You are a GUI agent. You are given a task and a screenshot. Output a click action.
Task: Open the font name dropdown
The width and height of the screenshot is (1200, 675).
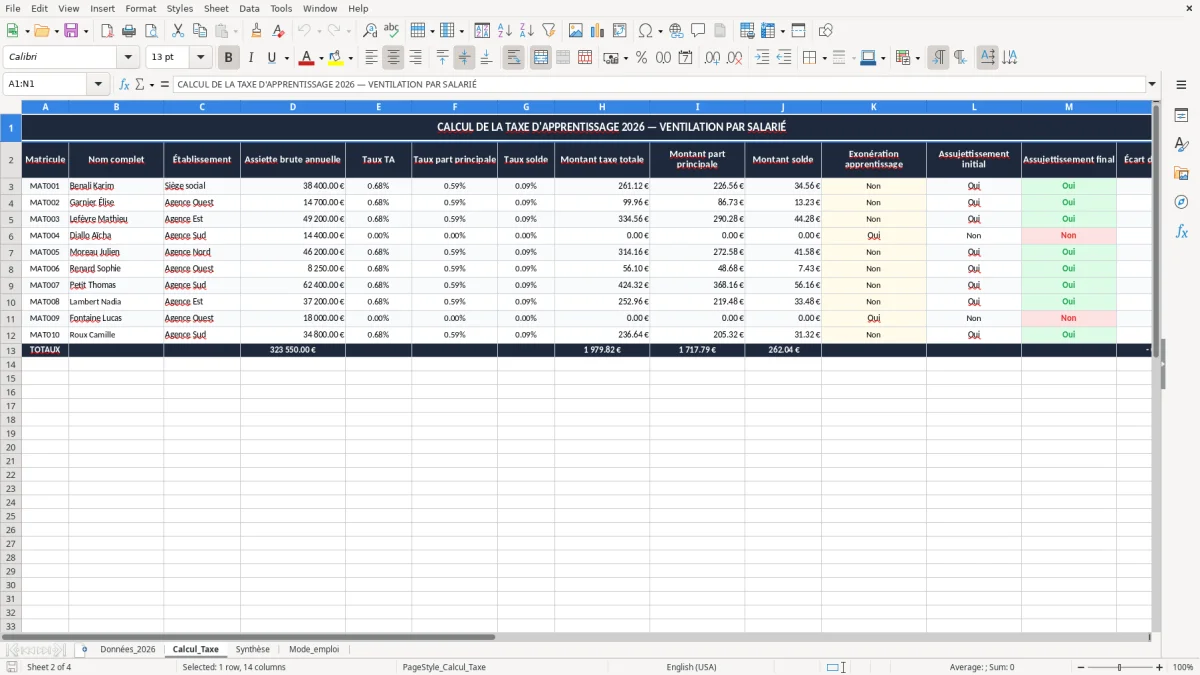click(x=128, y=58)
